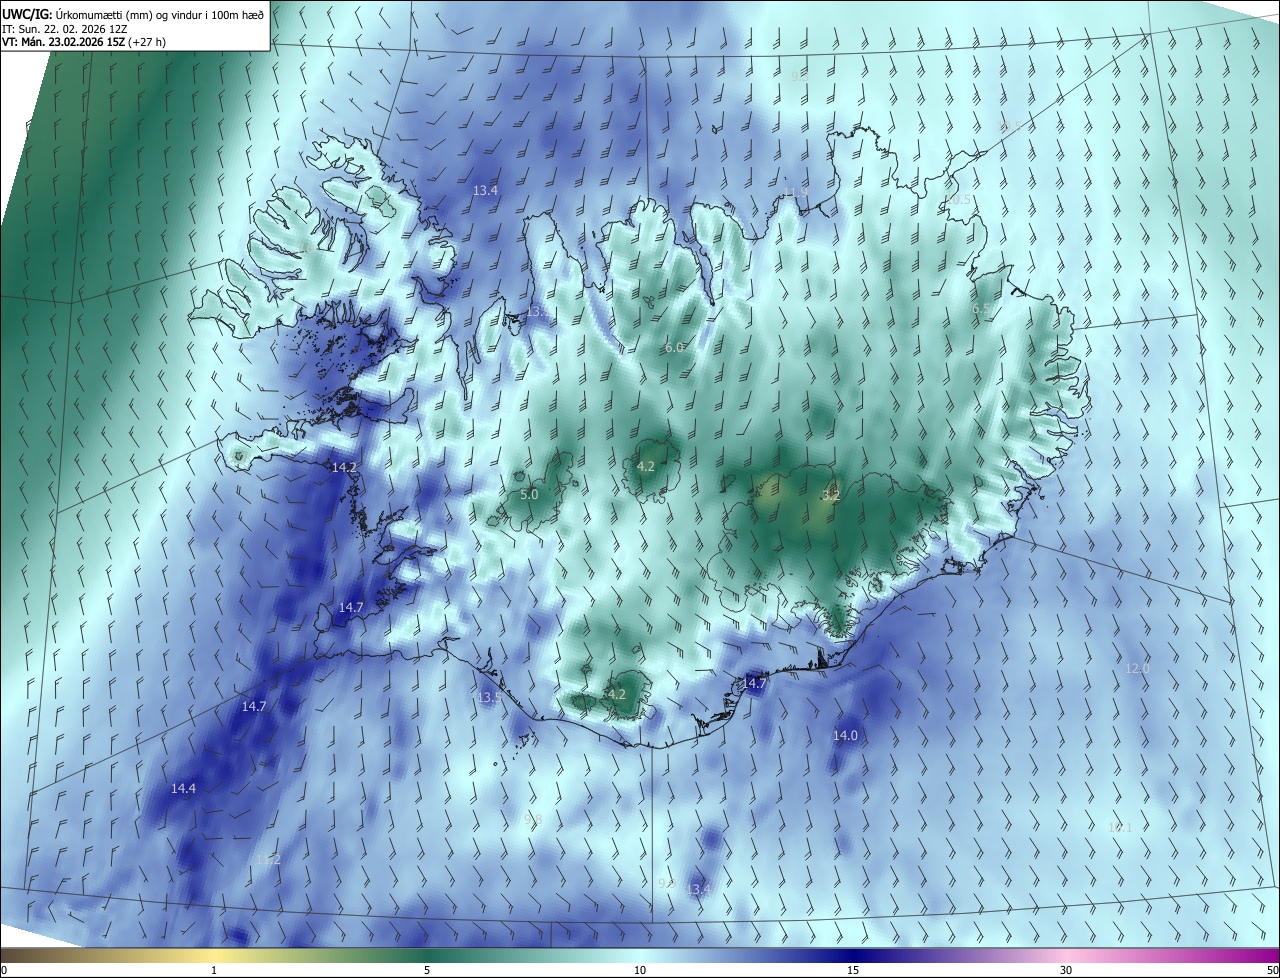Image resolution: width=1280 pixels, height=978 pixels.
Task: Click the '50' tick label on the colorbar
Action: [1272, 970]
